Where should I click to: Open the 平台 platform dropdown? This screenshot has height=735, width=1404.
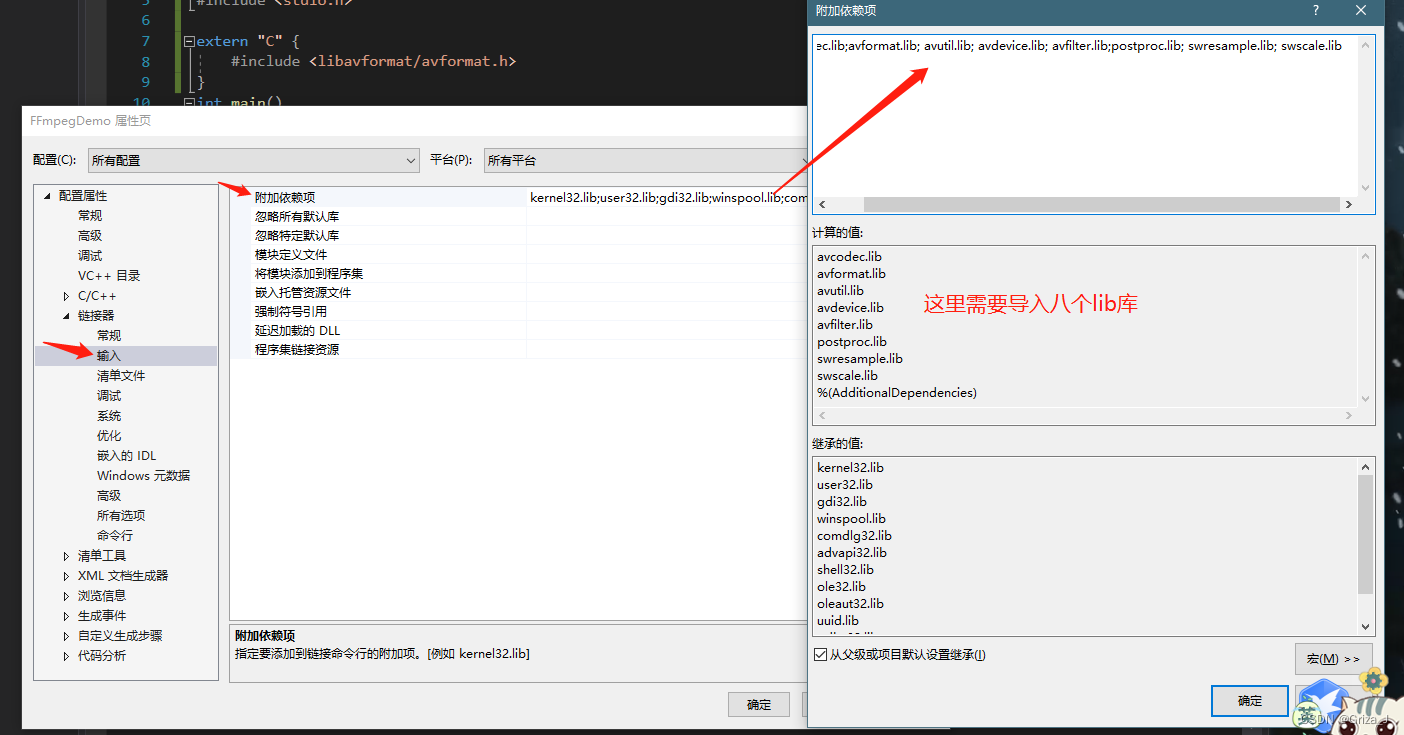646,160
